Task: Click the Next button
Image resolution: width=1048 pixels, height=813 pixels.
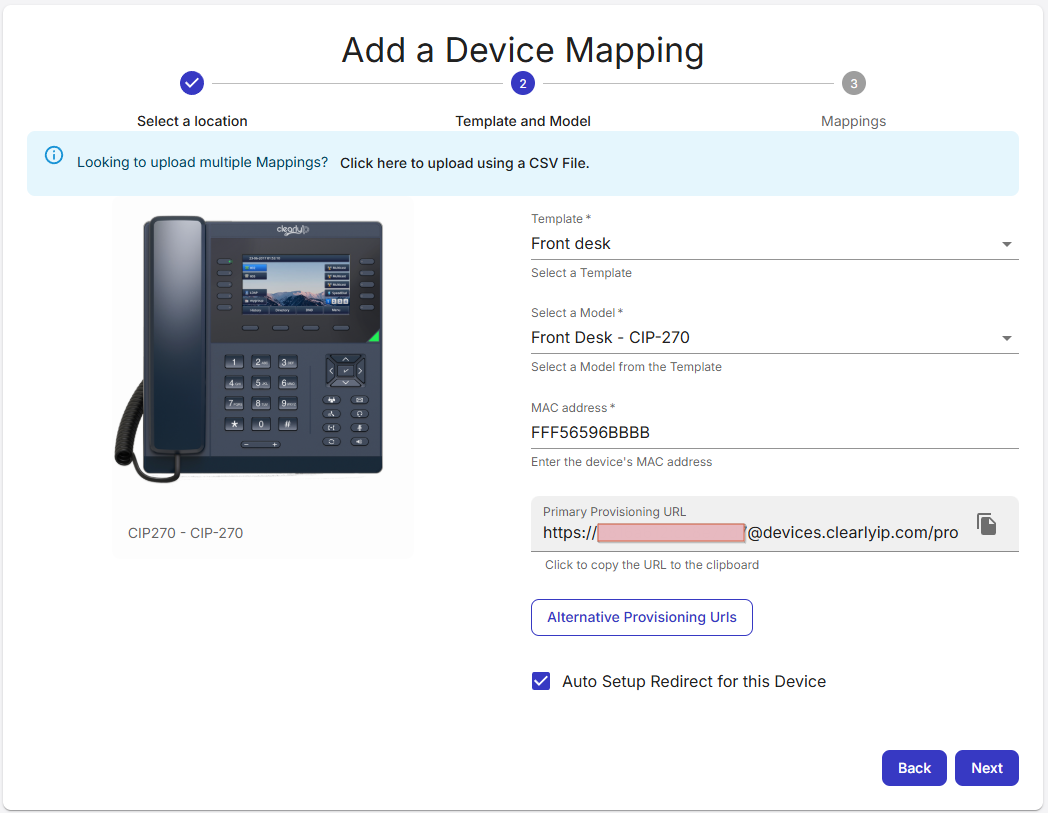Action: (x=987, y=768)
